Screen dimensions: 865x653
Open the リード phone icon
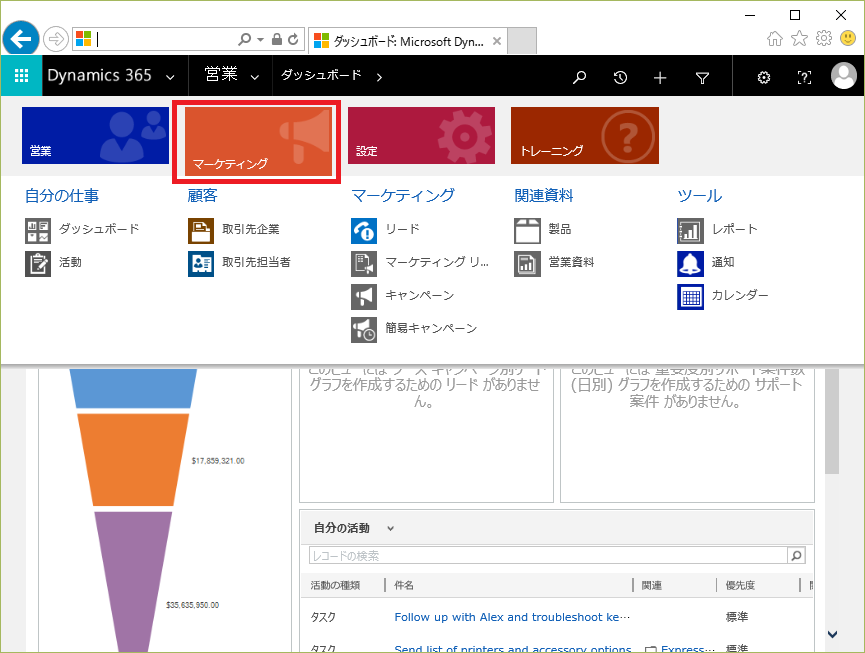coord(364,231)
